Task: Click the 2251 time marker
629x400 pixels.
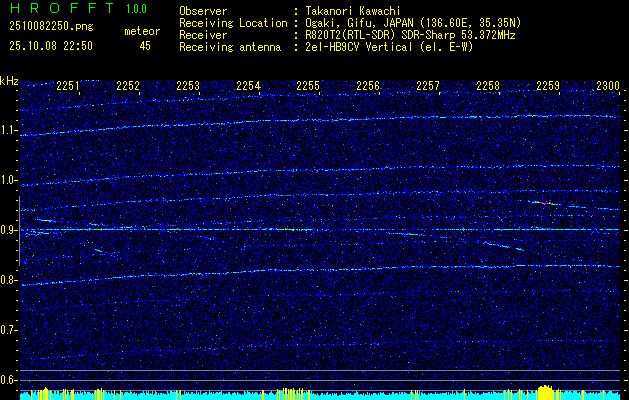Action: tap(68, 86)
